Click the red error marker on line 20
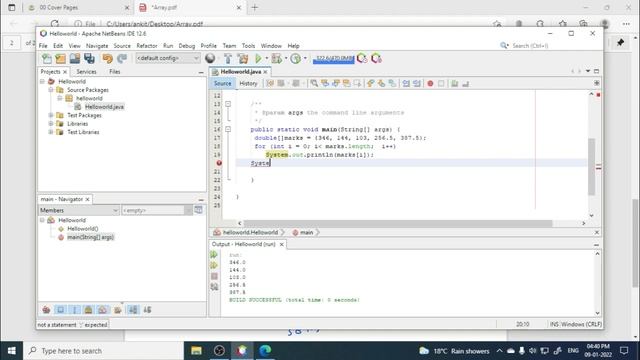 pyautogui.click(x=219, y=163)
